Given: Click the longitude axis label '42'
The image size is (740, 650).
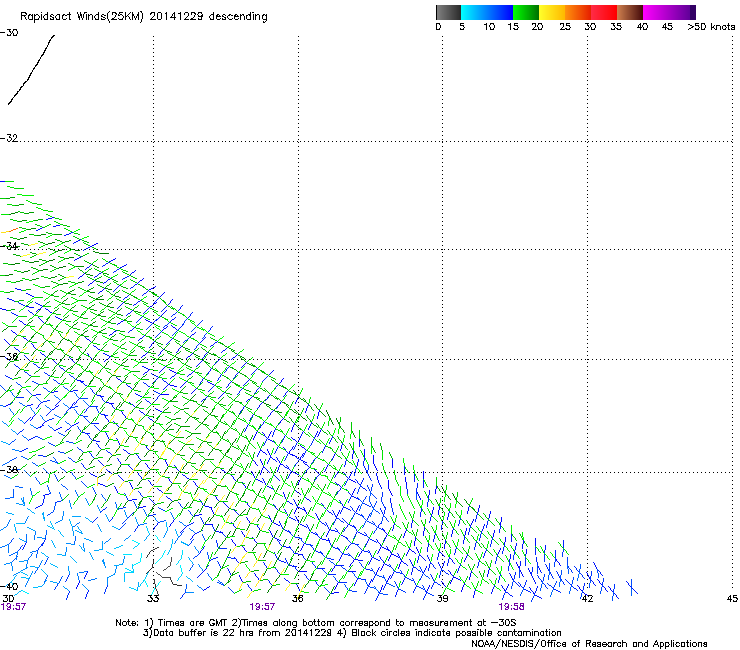Looking at the screenshot, I should (587, 599).
